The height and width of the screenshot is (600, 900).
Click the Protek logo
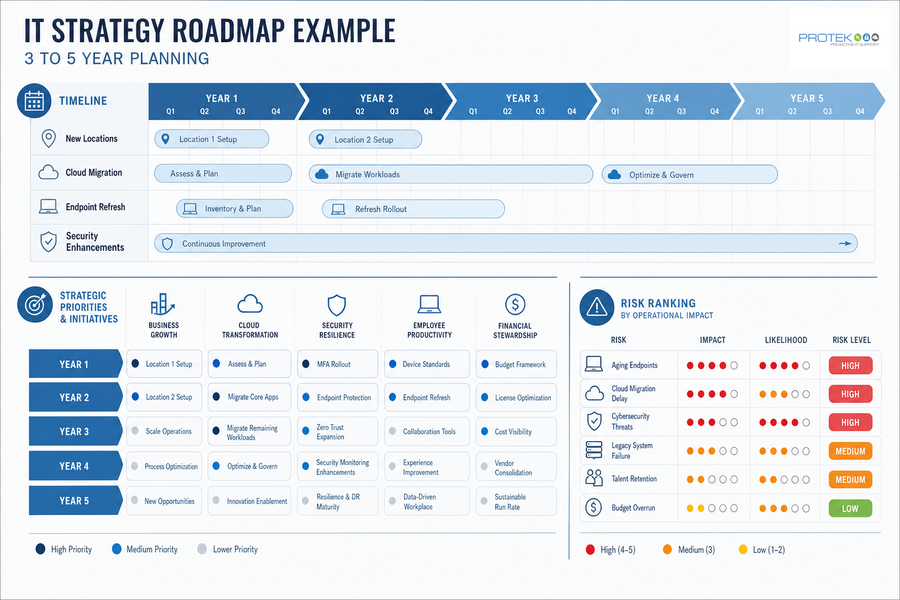[x=839, y=38]
